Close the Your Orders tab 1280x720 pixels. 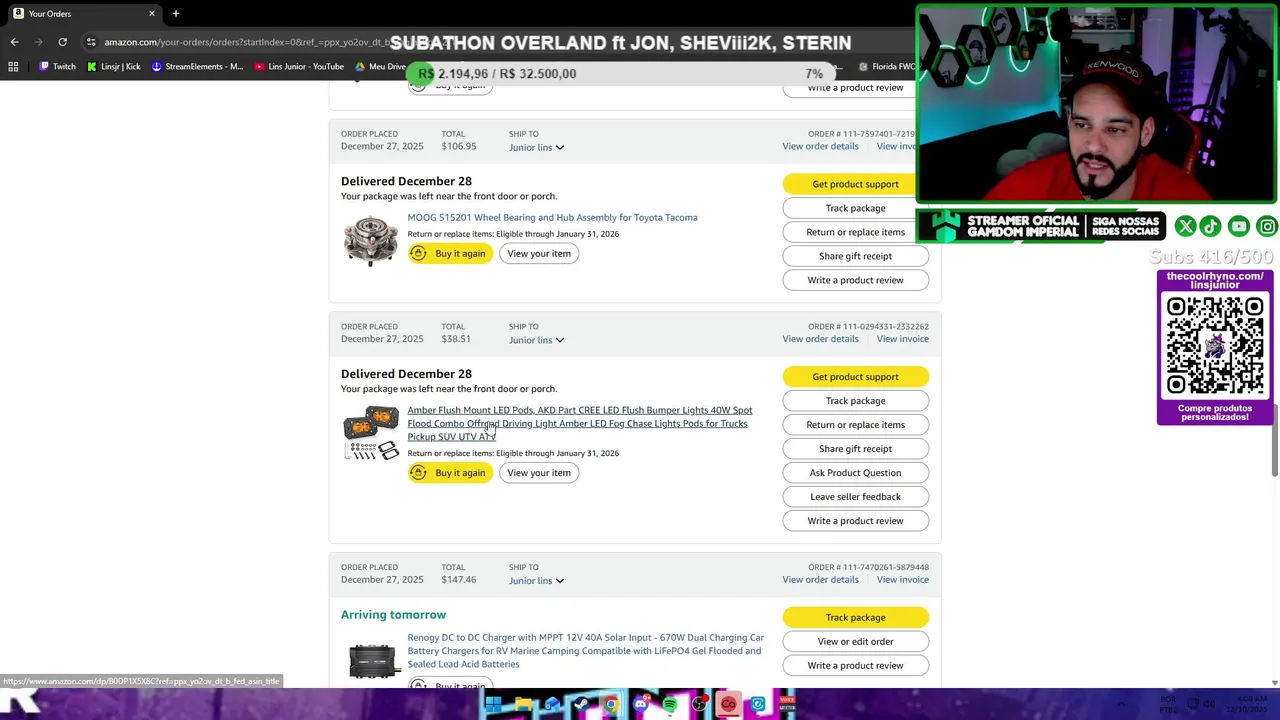click(152, 14)
